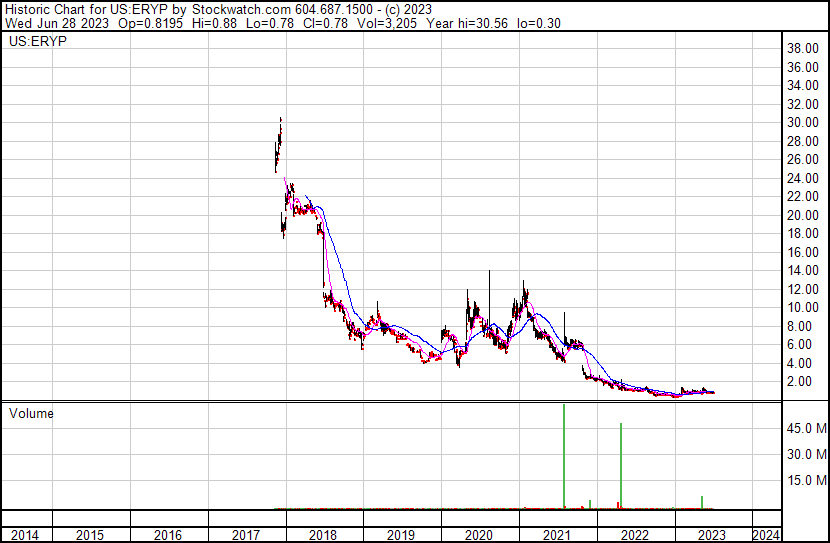Click the 26.00 price axis value
Viewport: 830px width, 543px height.
click(803, 159)
